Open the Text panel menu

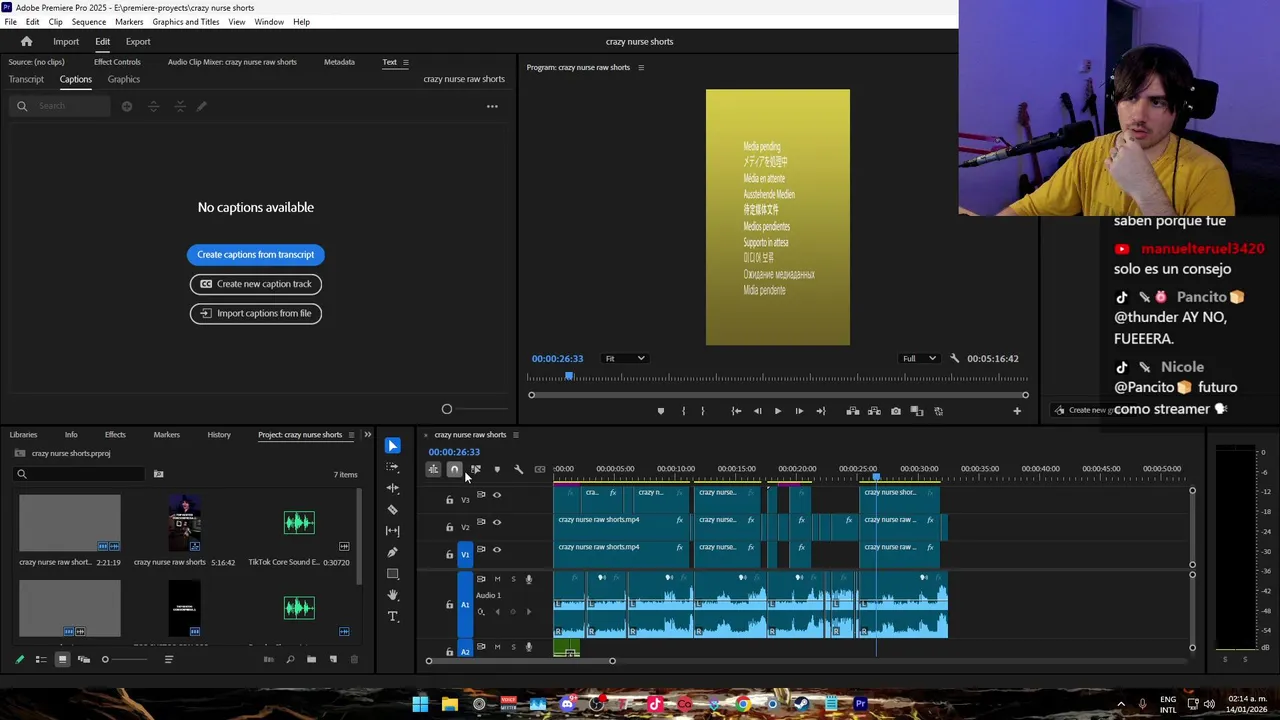[405, 62]
